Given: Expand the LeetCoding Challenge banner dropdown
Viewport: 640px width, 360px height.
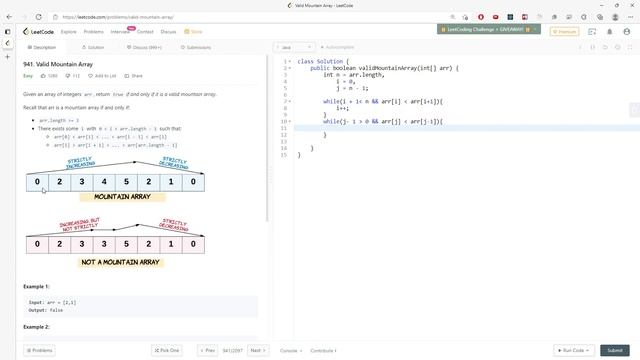Looking at the screenshot, I should point(535,29).
